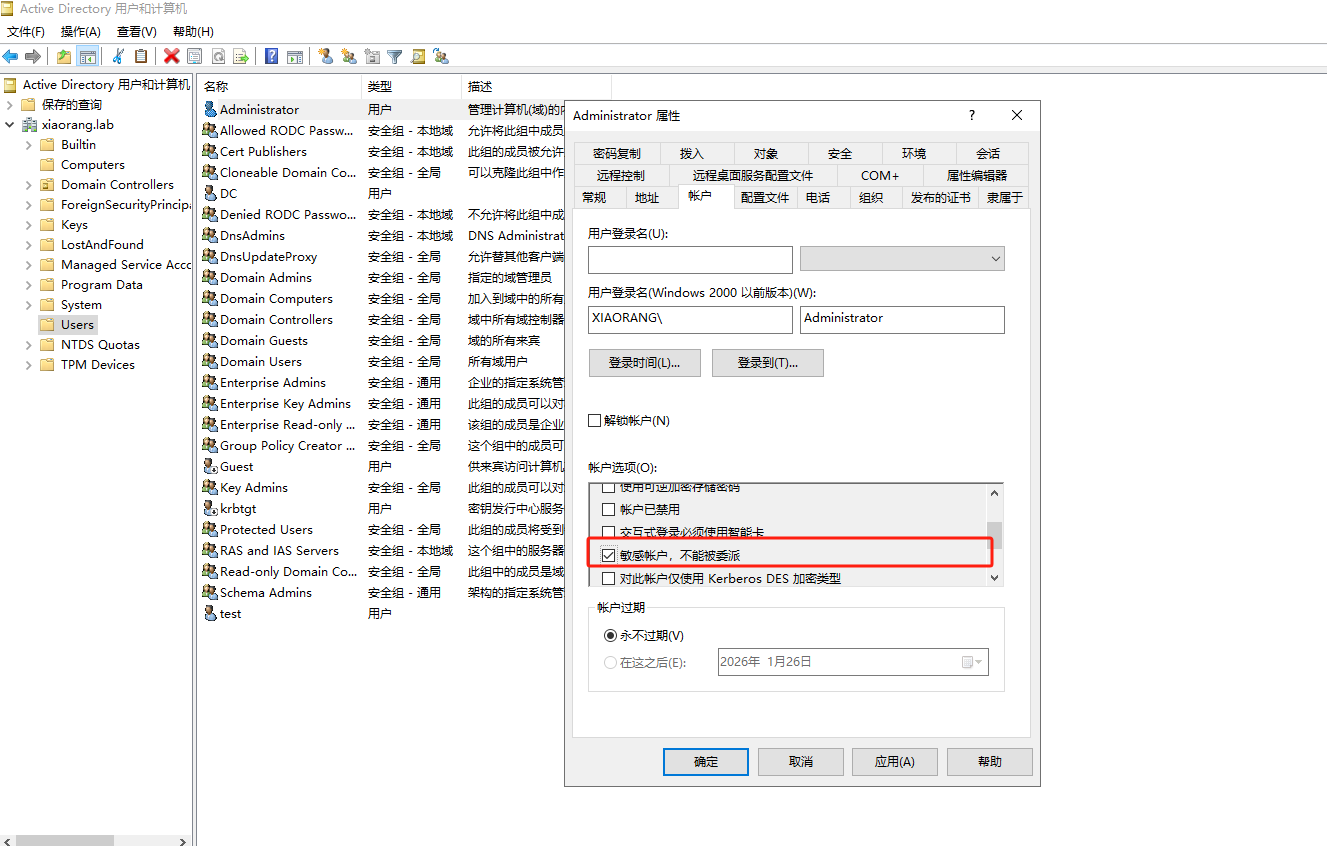Toggle the Show/Hide console tree icon
Image resolution: width=1327 pixels, height=846 pixels.
(88, 56)
